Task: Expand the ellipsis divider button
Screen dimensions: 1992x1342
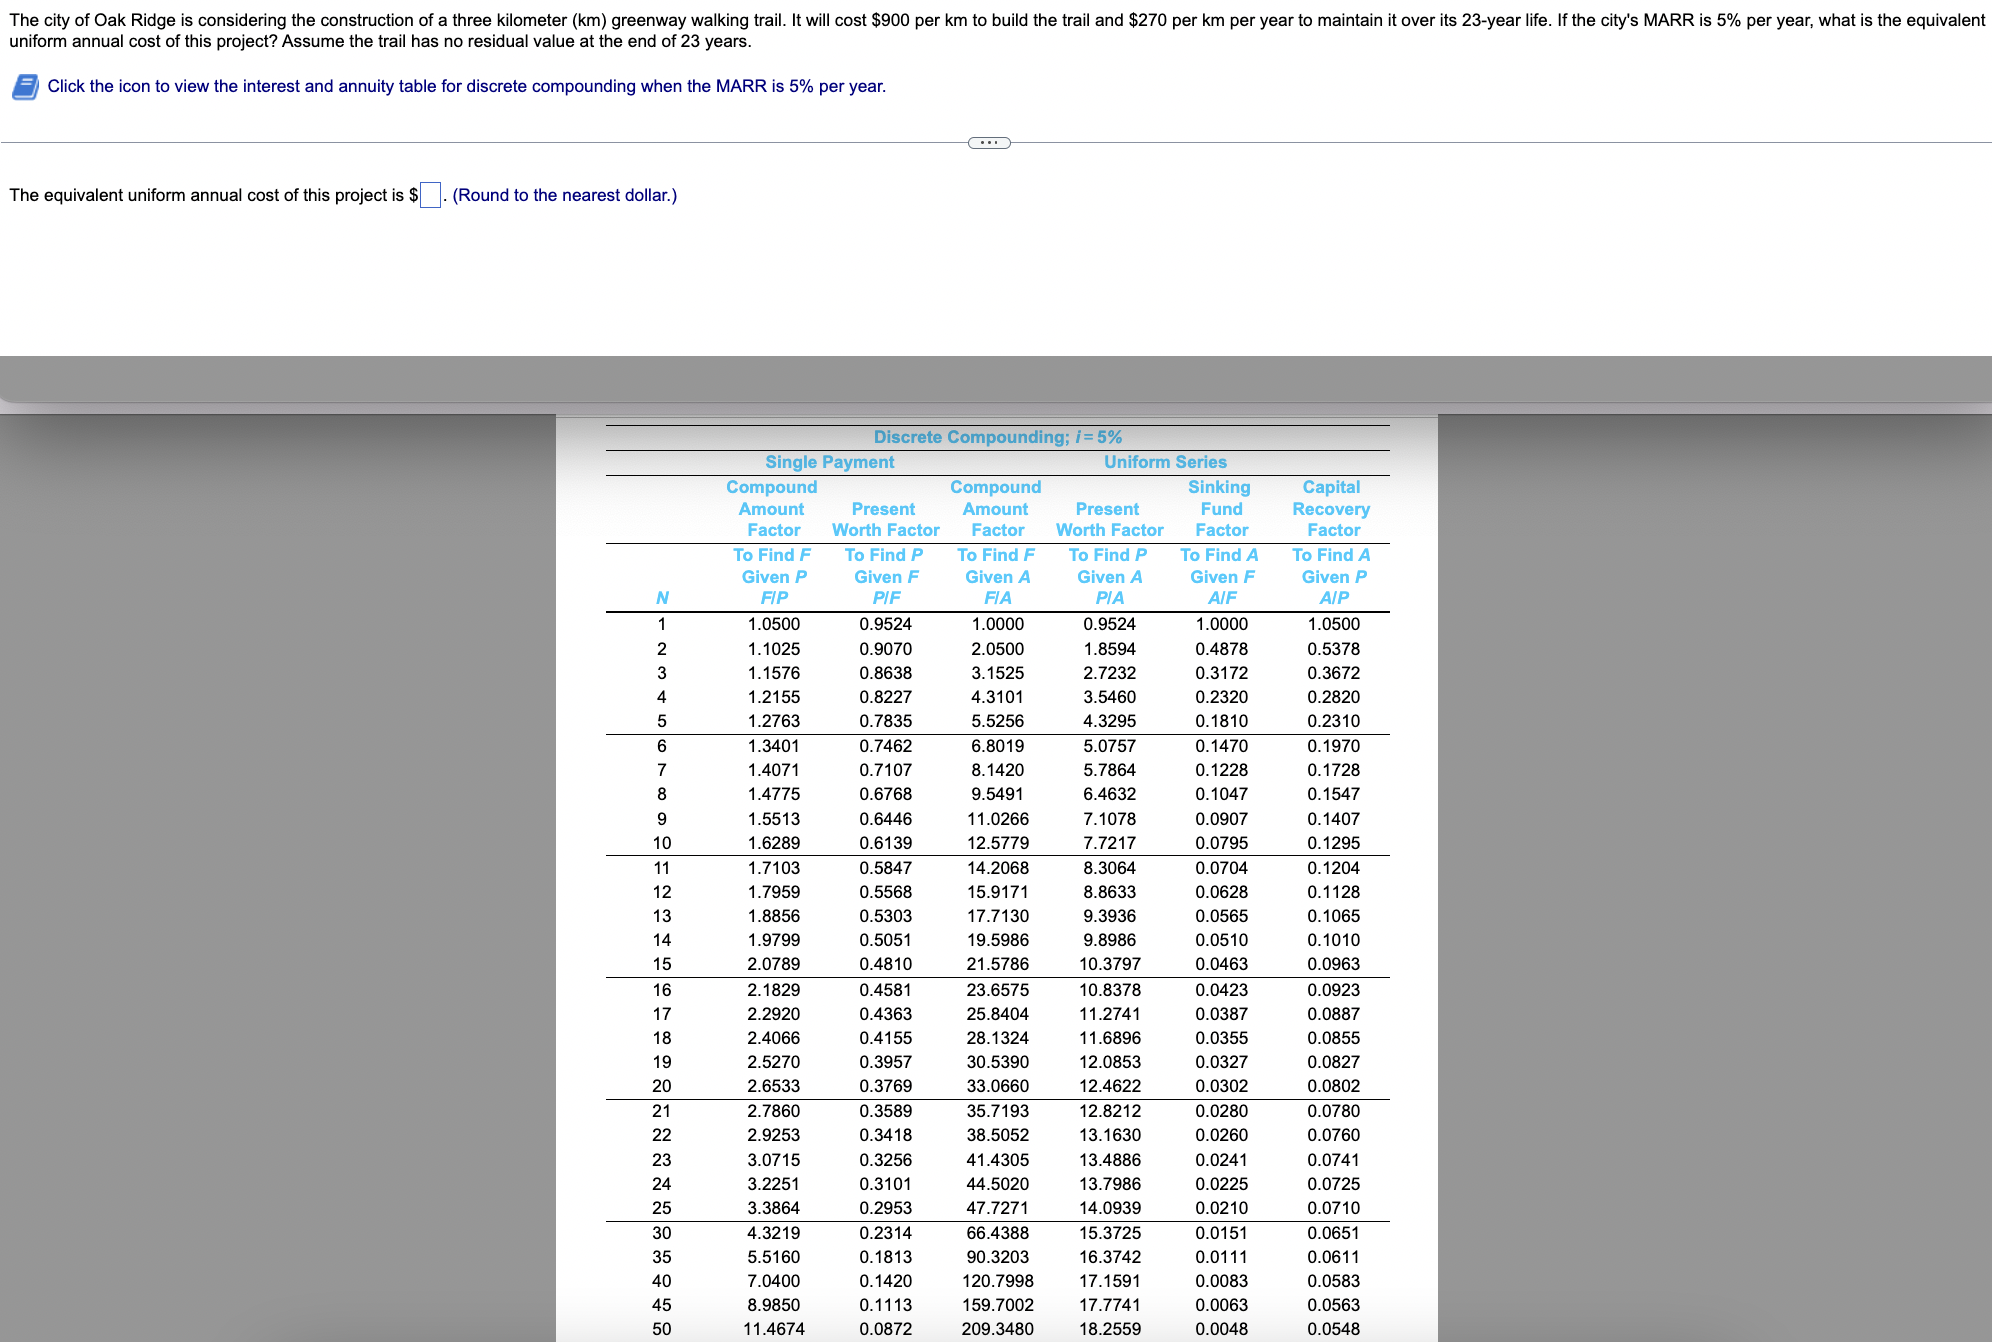Action: (989, 142)
